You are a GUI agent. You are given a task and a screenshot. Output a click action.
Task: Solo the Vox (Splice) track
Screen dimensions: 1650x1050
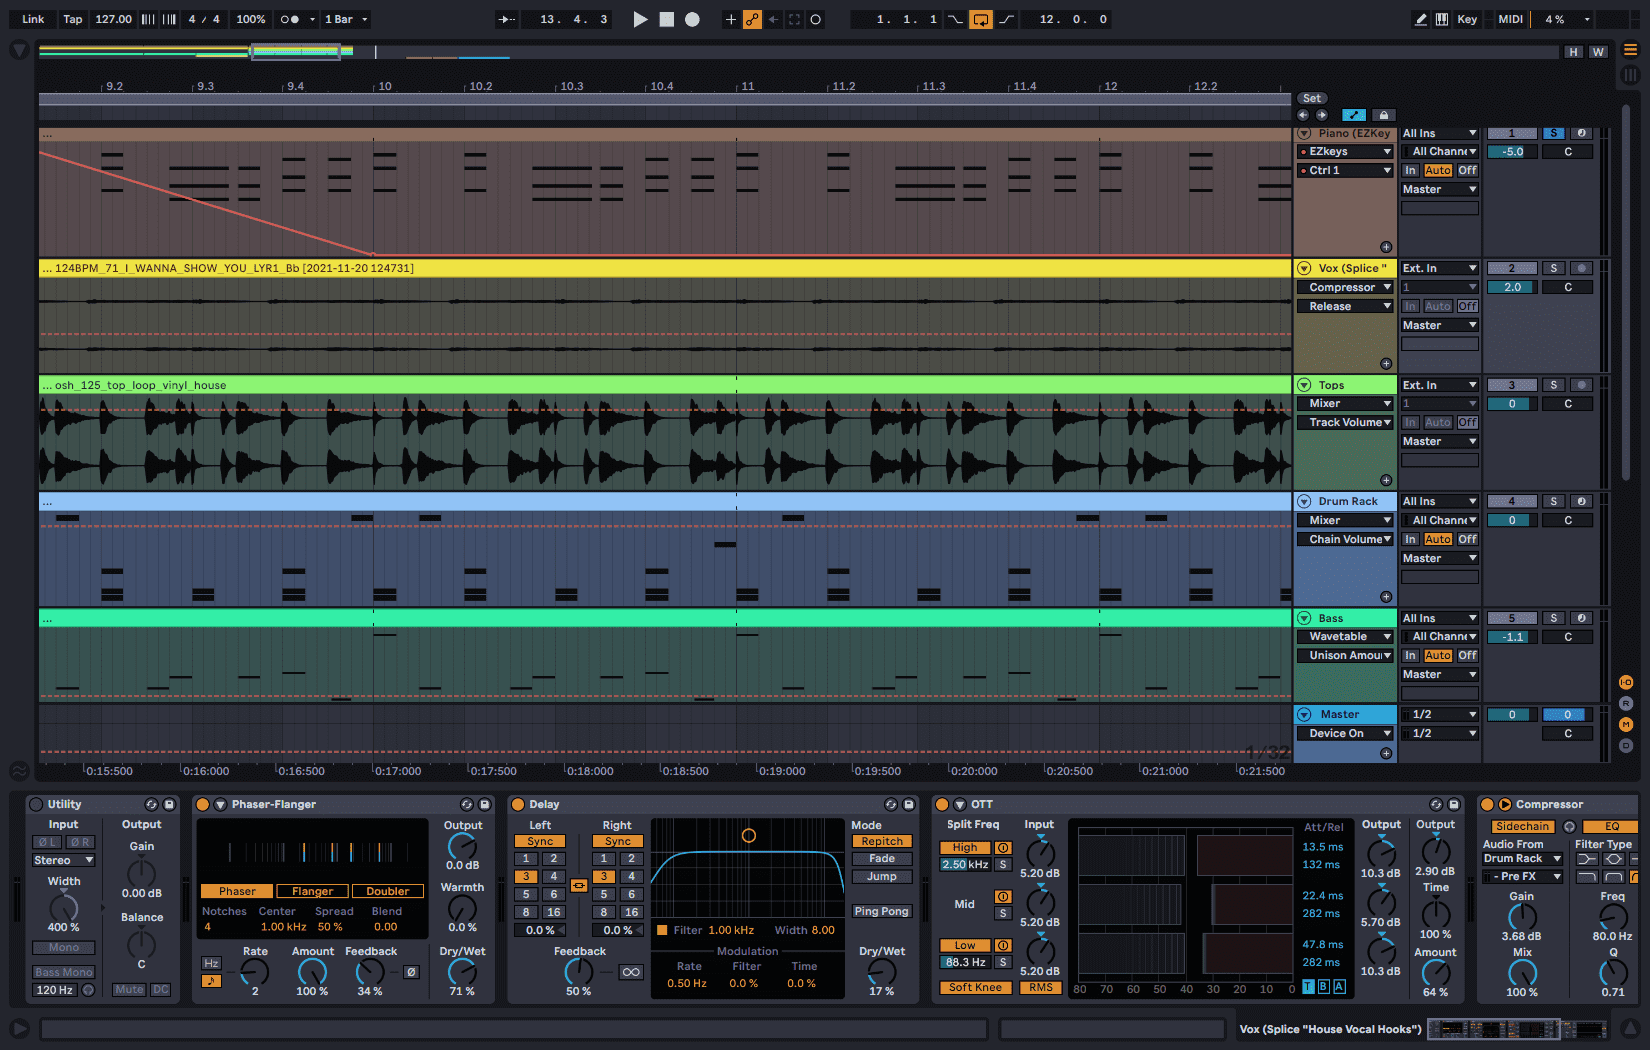[x=1553, y=268]
